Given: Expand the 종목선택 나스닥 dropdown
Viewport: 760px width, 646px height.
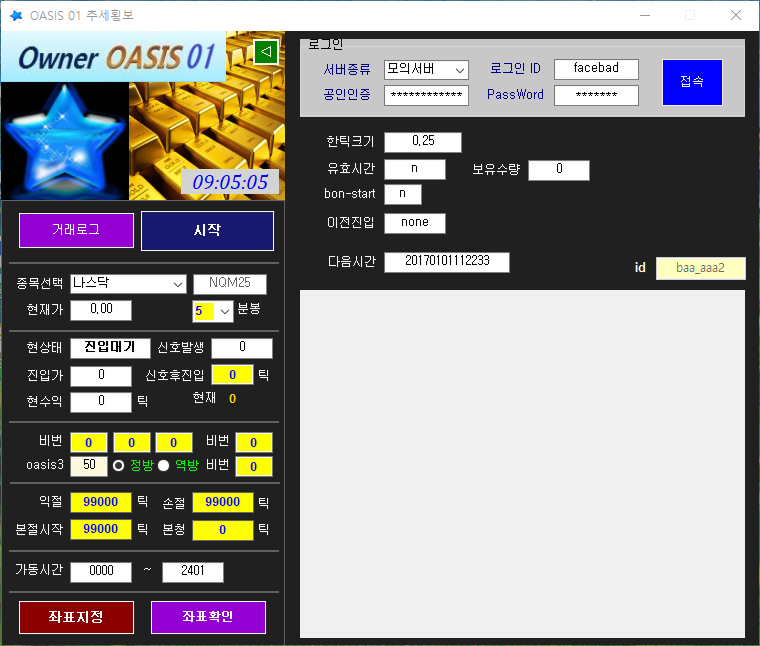Looking at the screenshot, I should click(x=128, y=284).
